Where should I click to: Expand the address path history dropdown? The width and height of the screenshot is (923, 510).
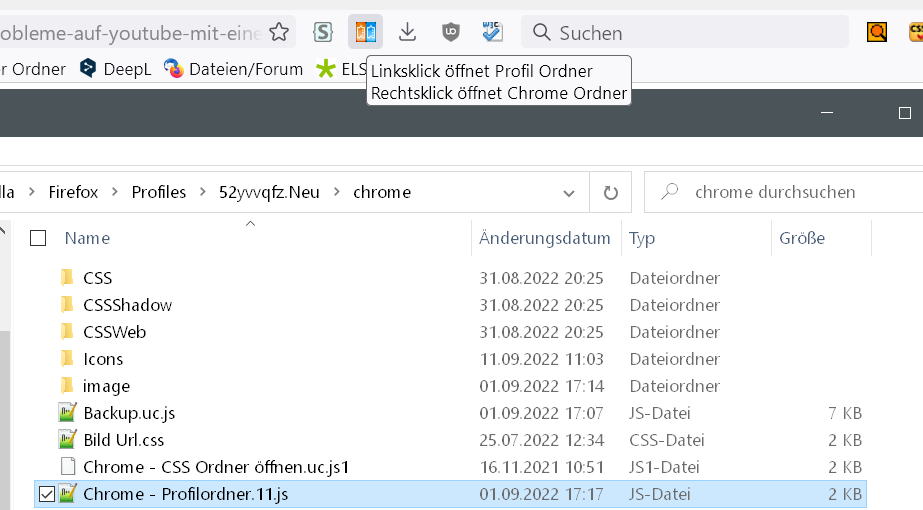[x=569, y=192]
